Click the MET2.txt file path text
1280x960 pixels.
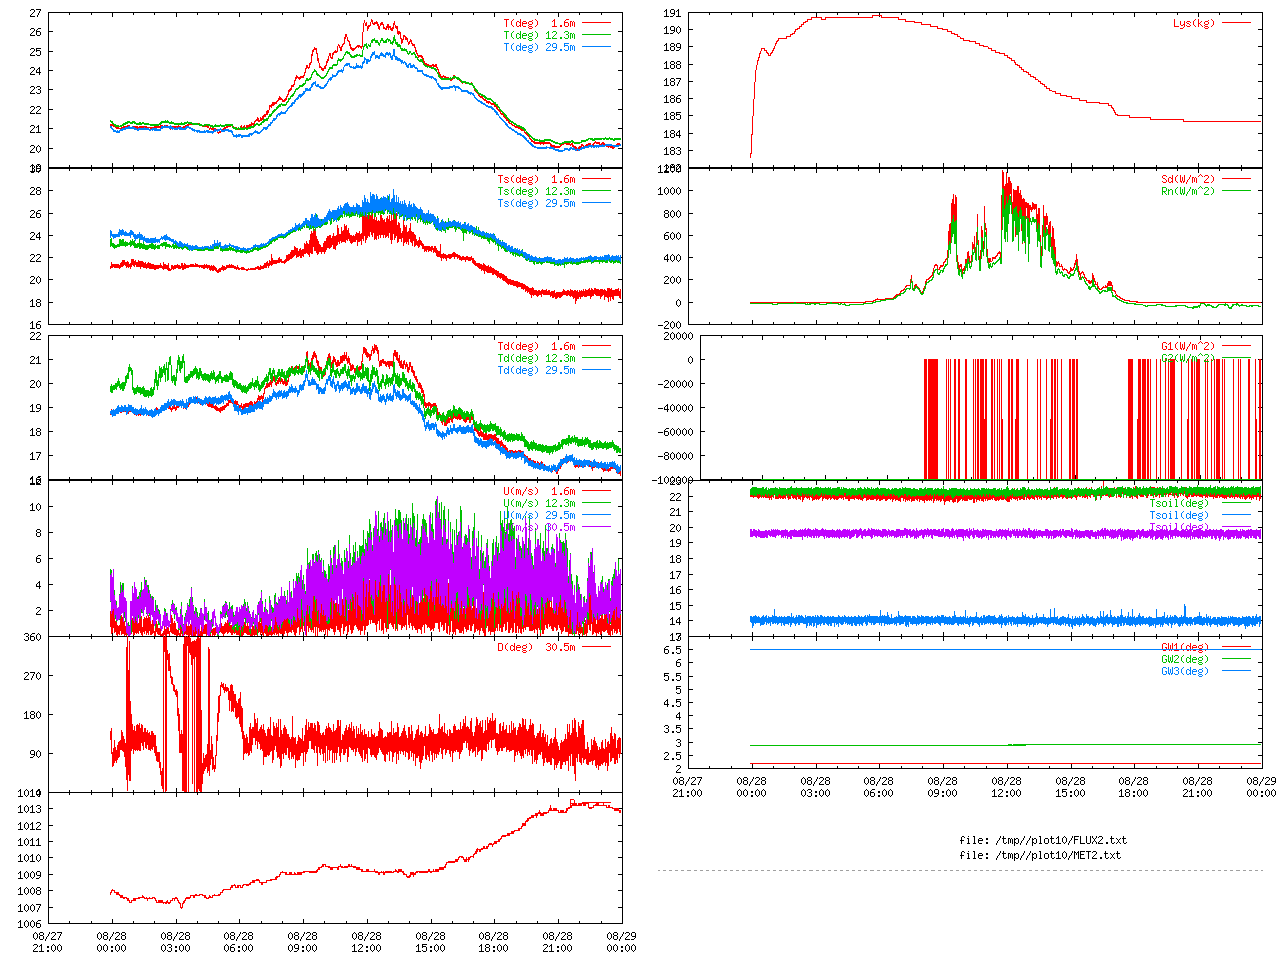click(x=1040, y=855)
